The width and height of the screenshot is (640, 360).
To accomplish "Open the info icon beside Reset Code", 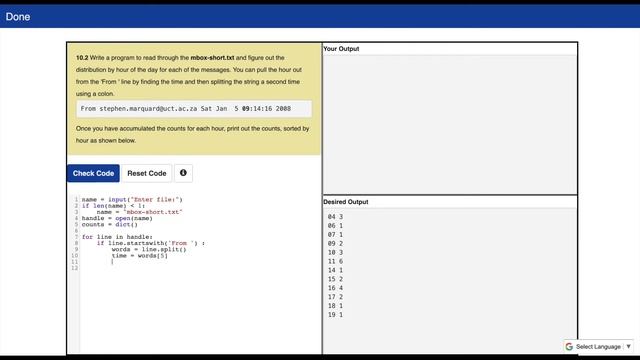I will point(183,173).
